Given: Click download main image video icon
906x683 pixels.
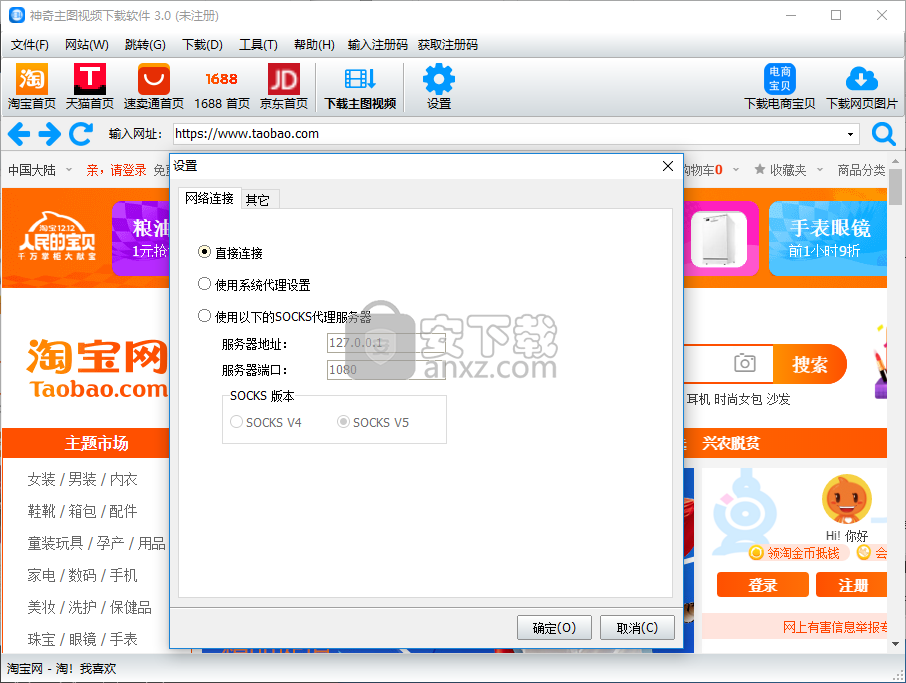Looking at the screenshot, I should click(360, 87).
